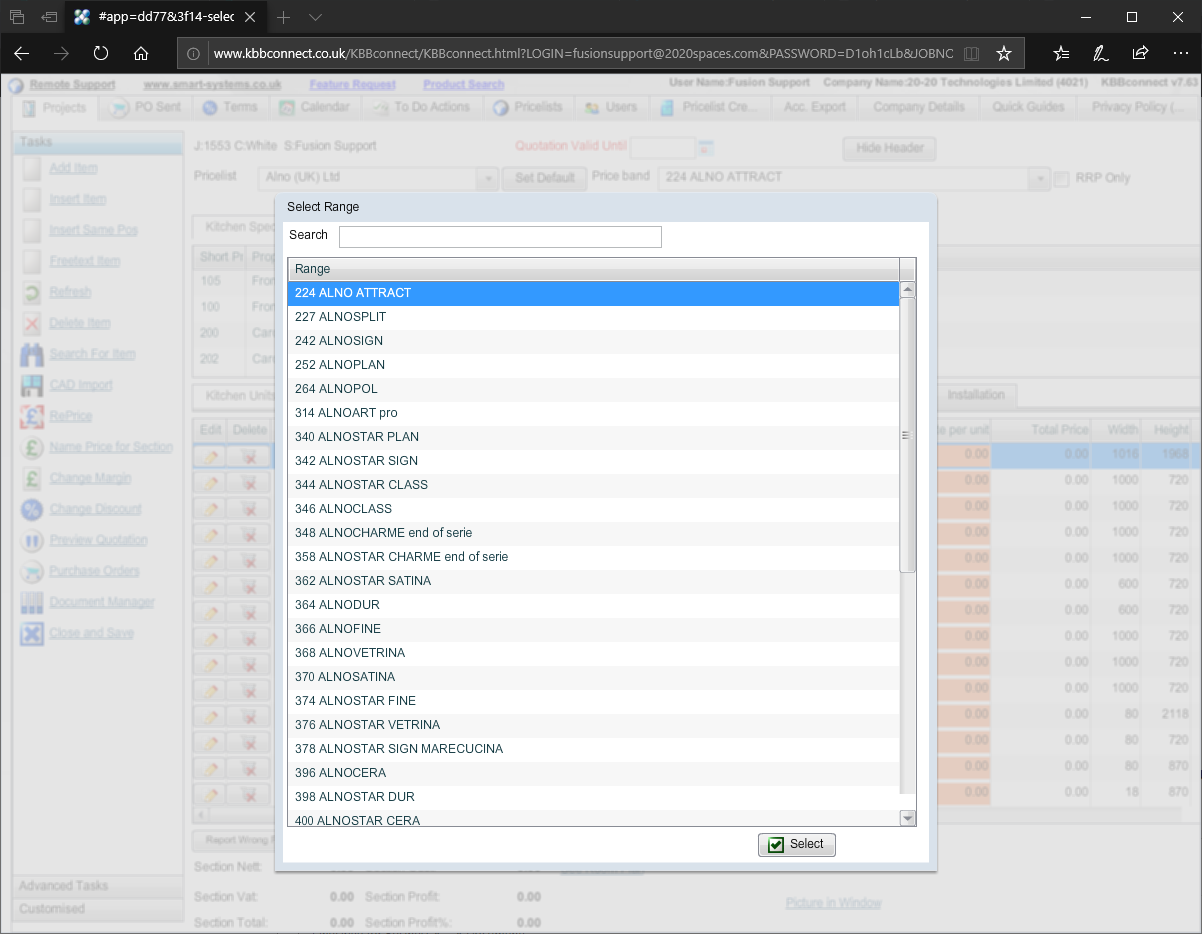Click the Preview Quotation icon

click(x=32, y=541)
